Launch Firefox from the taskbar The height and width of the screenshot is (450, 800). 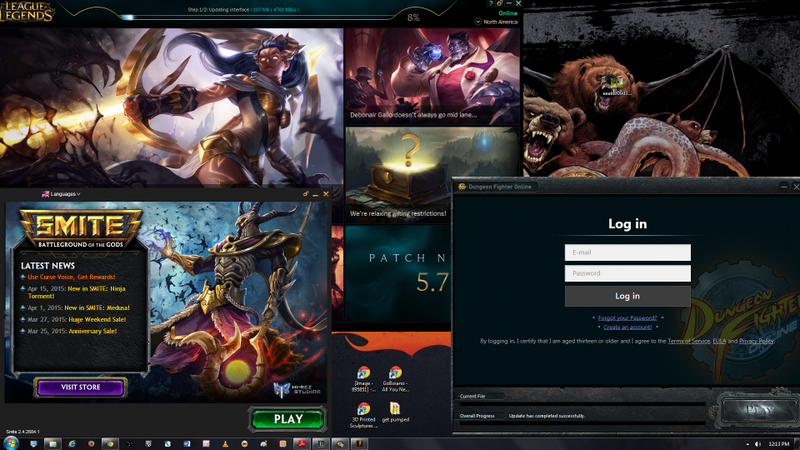[91, 444]
